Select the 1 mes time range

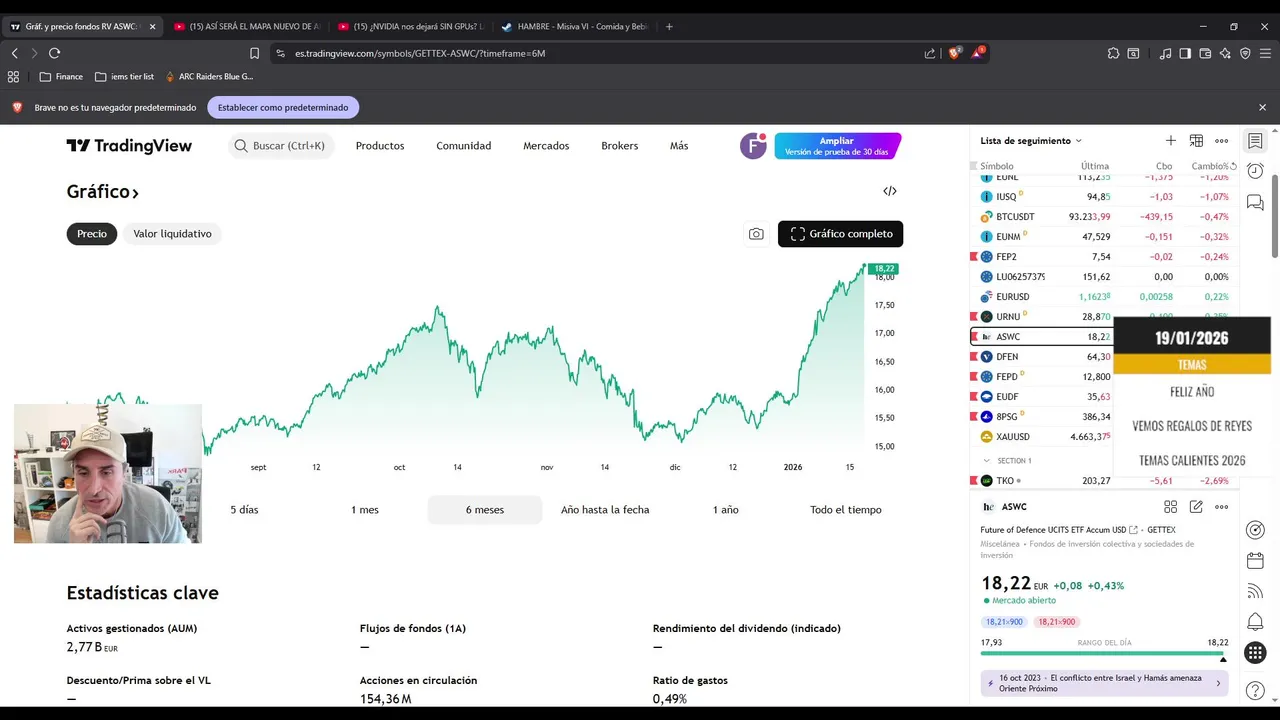[365, 510]
